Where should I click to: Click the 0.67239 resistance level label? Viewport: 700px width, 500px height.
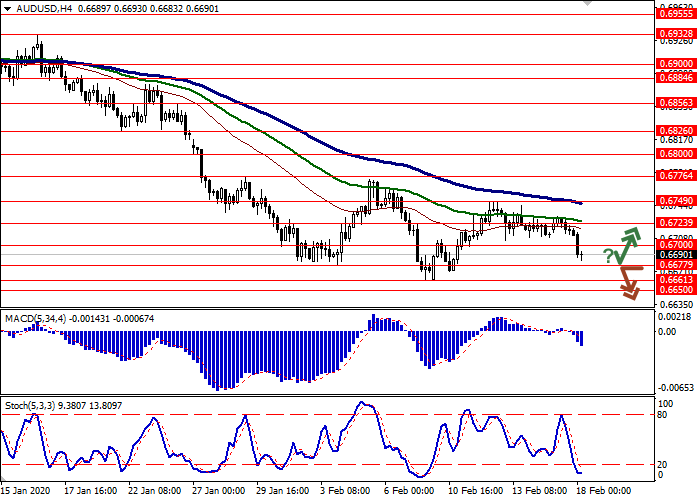(x=675, y=222)
